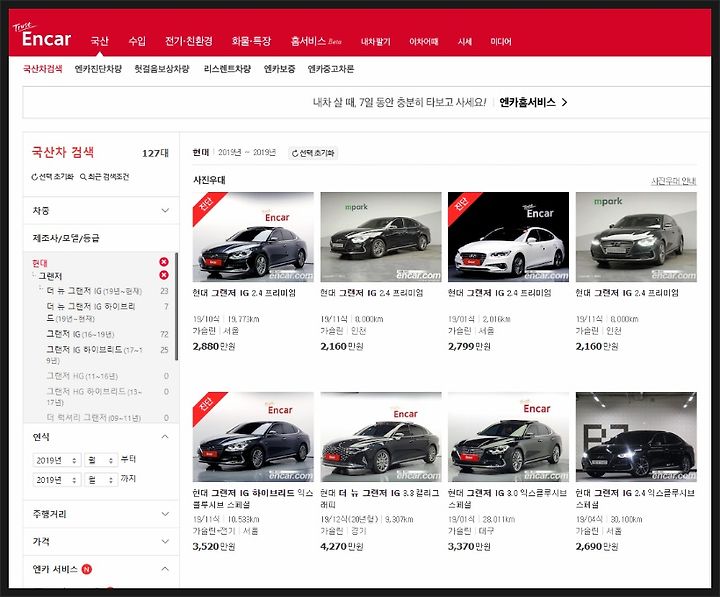Screen dimensions: 720x597
Task: Open 더 뉴 그랜저 4,270만원 photo
Action: coord(381,437)
